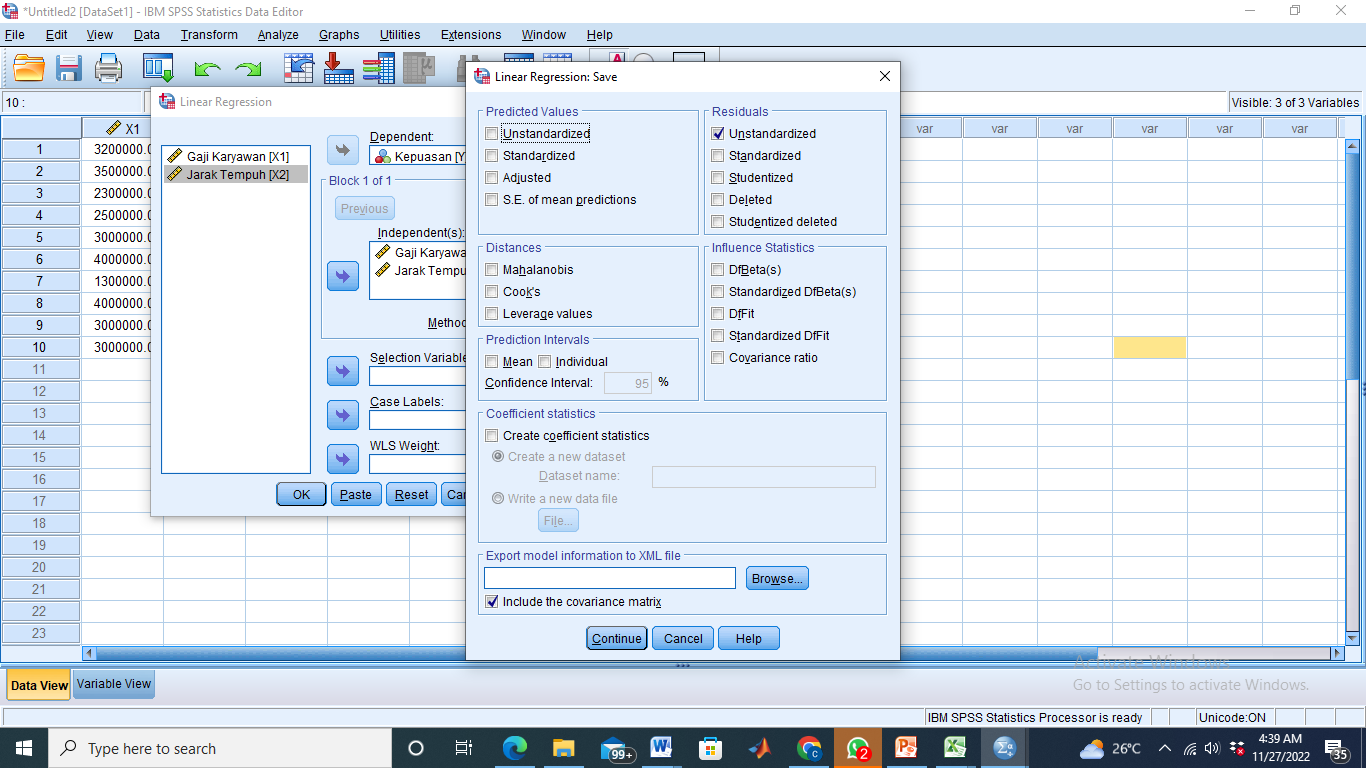The width and height of the screenshot is (1366, 768).
Task: Click the Go to case icon
Action: [299, 68]
